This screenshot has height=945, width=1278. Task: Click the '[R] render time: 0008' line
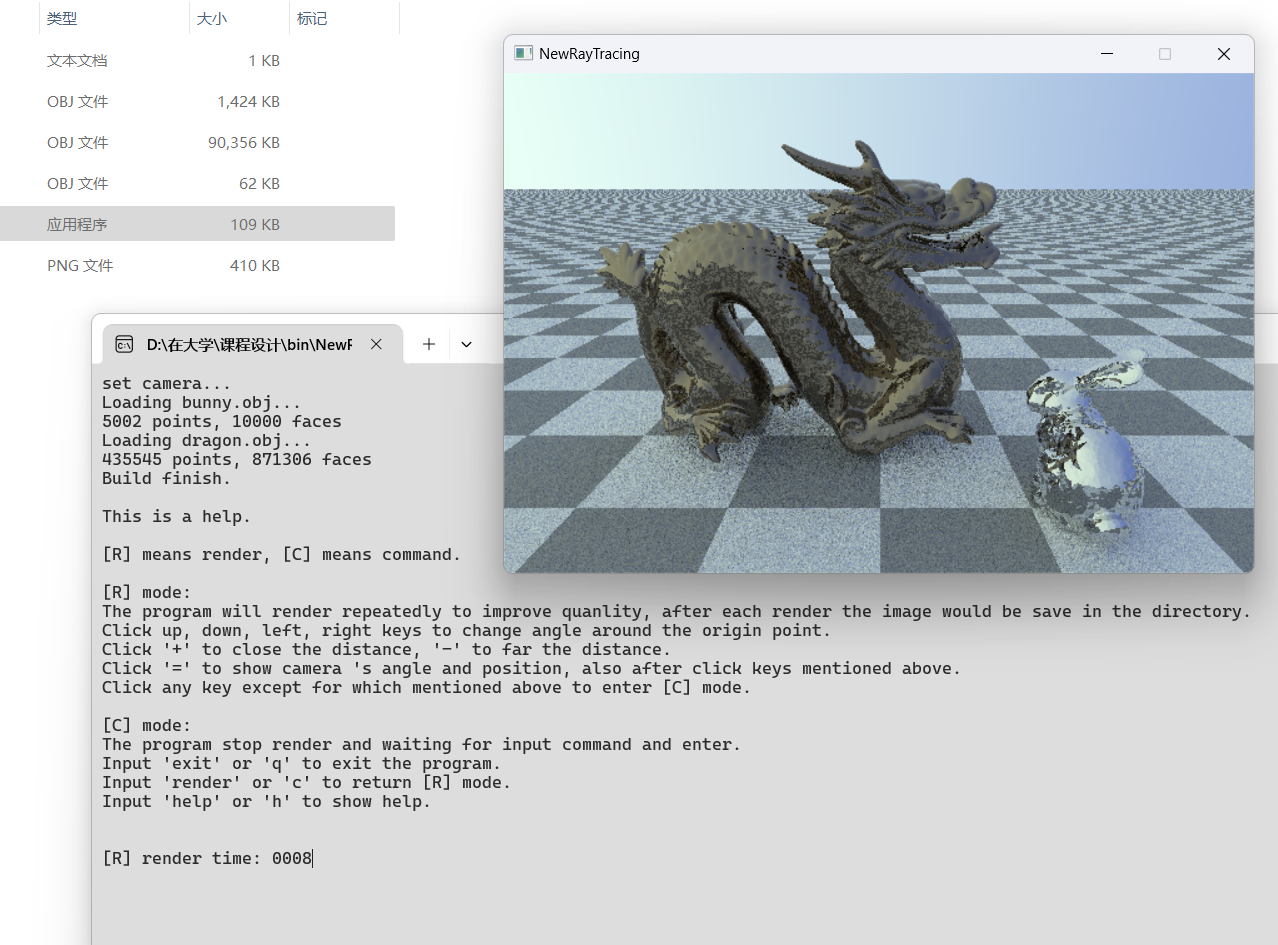point(207,858)
